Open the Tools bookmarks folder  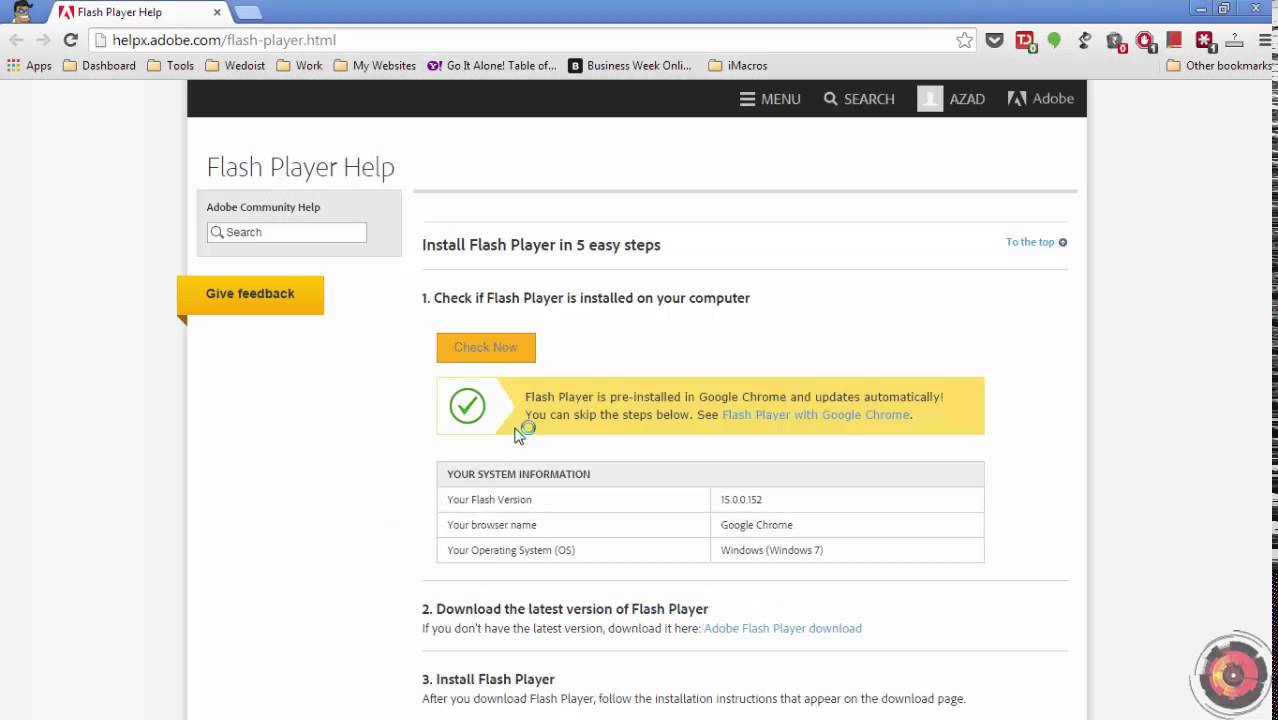[170, 66]
